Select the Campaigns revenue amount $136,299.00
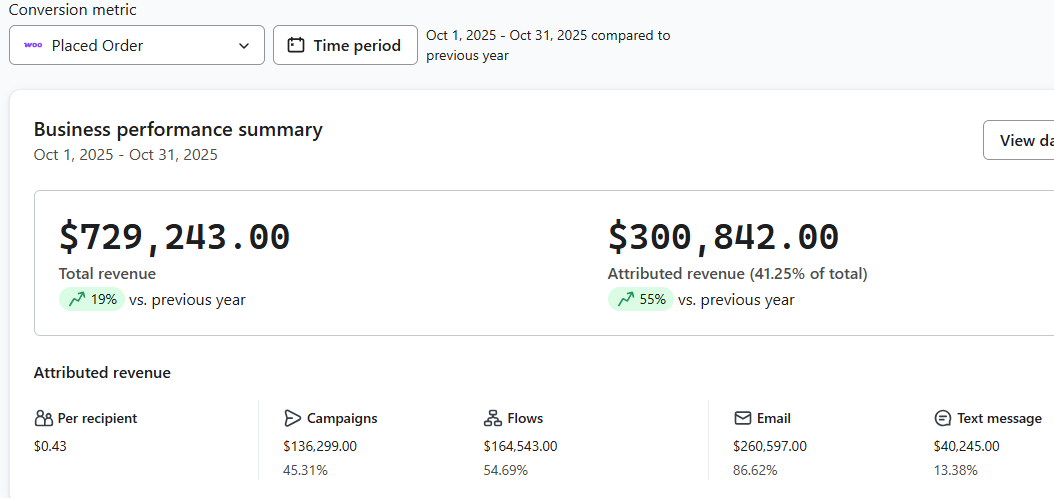Viewport: 1054px width, 498px height. [320, 446]
